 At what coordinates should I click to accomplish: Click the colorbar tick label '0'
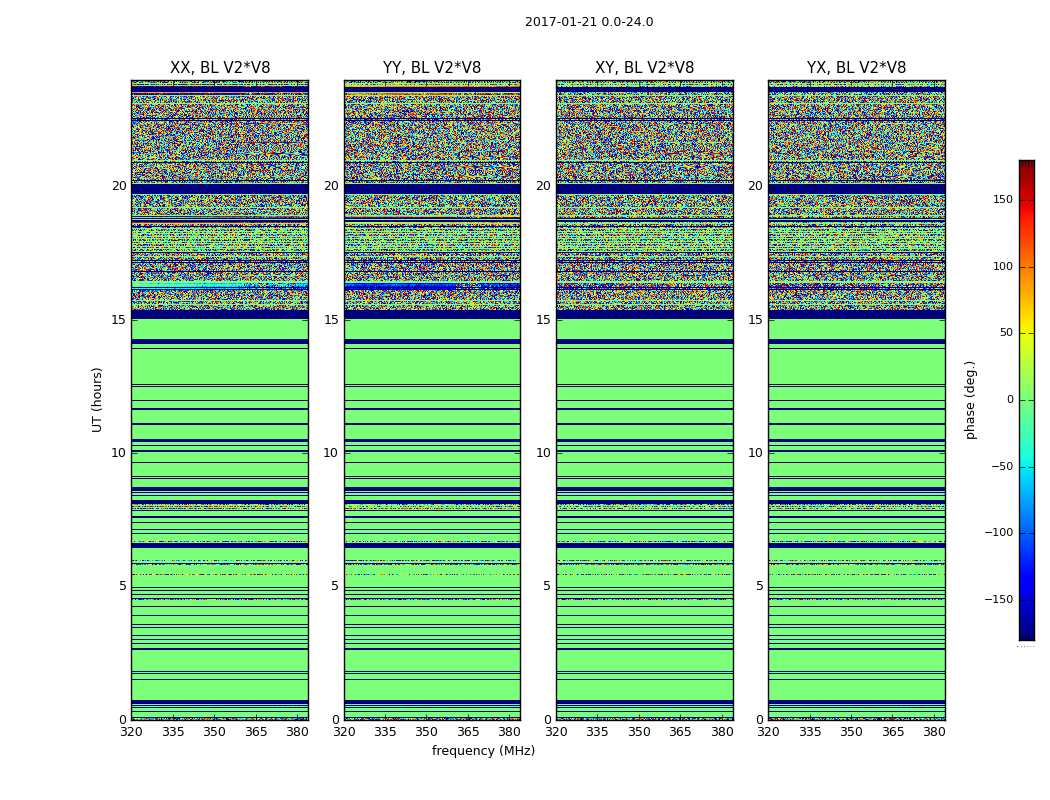click(x=1009, y=400)
